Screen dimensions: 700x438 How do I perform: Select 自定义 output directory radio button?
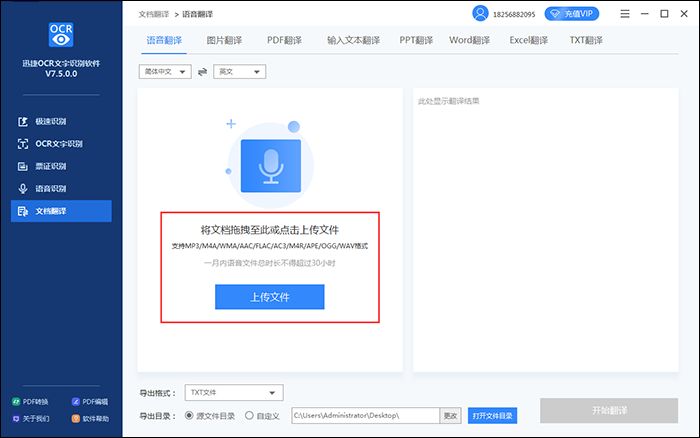point(250,415)
